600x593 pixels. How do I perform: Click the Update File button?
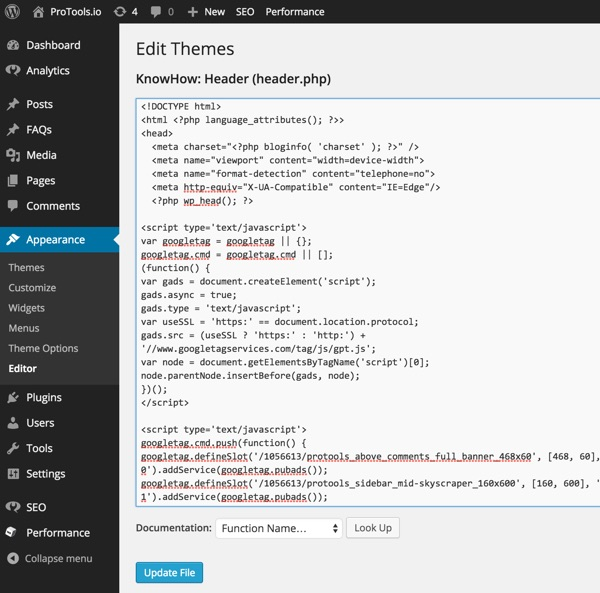coord(169,573)
